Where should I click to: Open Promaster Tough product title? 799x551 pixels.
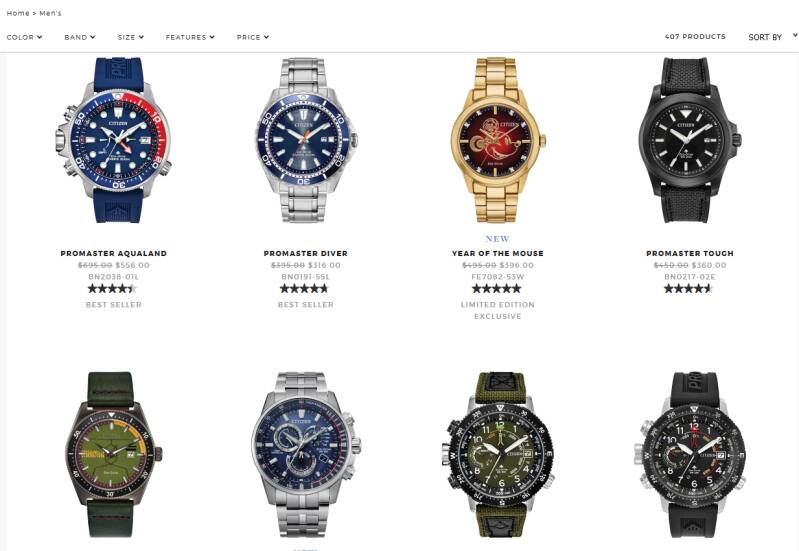tap(690, 253)
